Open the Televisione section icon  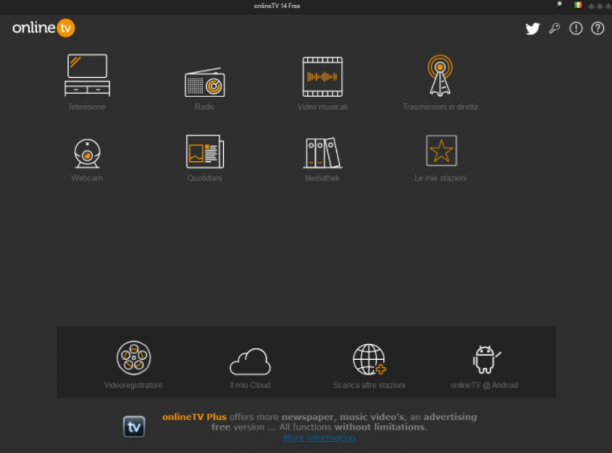(87, 75)
